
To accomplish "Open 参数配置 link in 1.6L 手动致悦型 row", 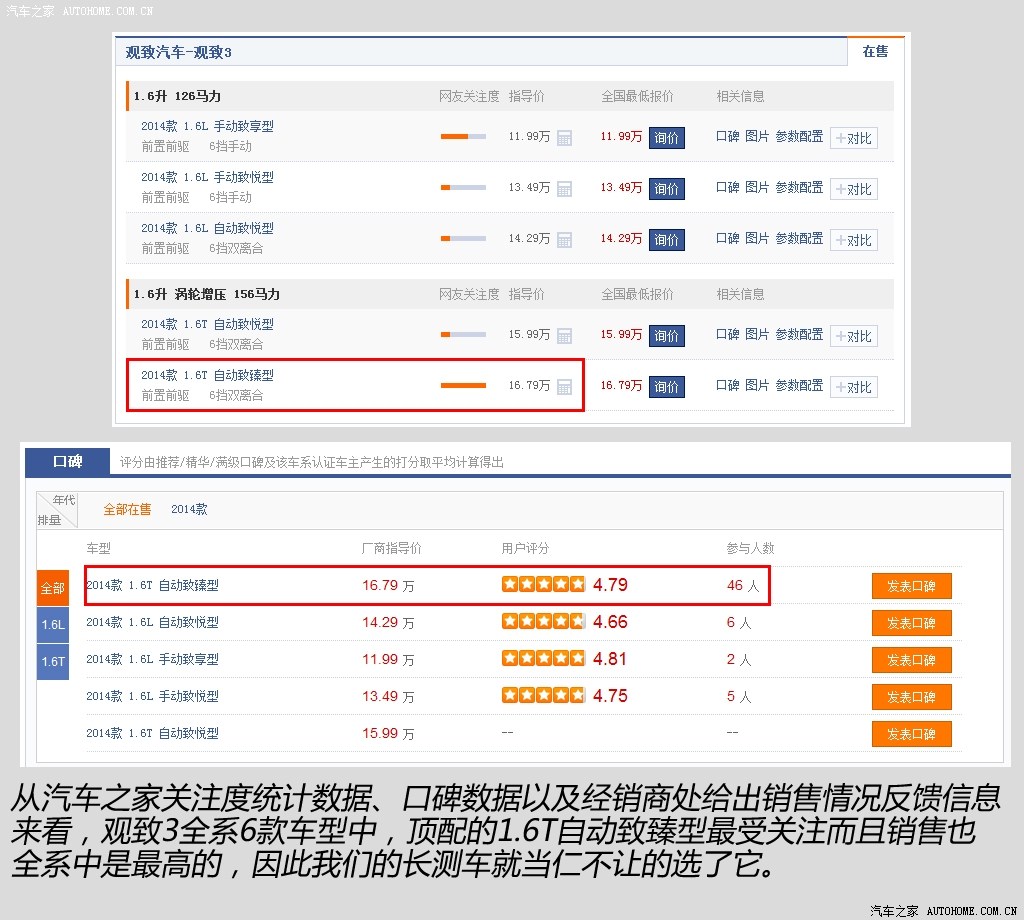I will pyautogui.click(x=799, y=187).
